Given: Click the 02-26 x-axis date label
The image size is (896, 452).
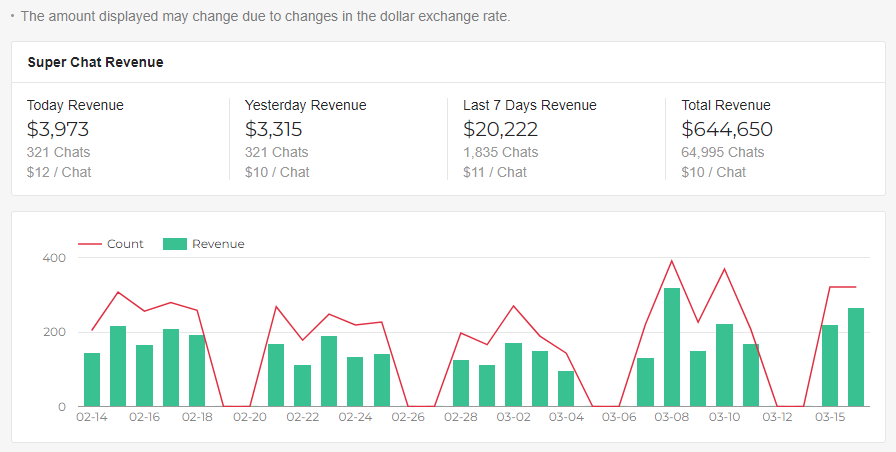Looking at the screenshot, I should tap(408, 417).
